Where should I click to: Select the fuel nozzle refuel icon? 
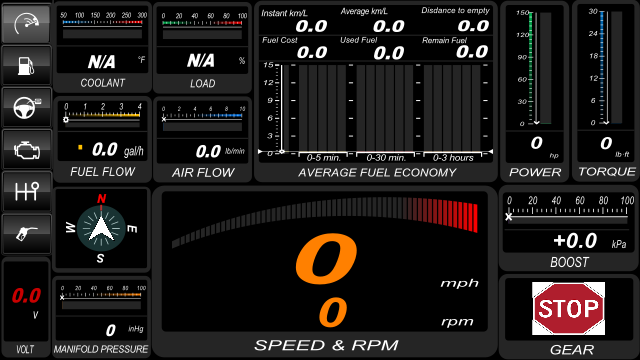[27, 234]
